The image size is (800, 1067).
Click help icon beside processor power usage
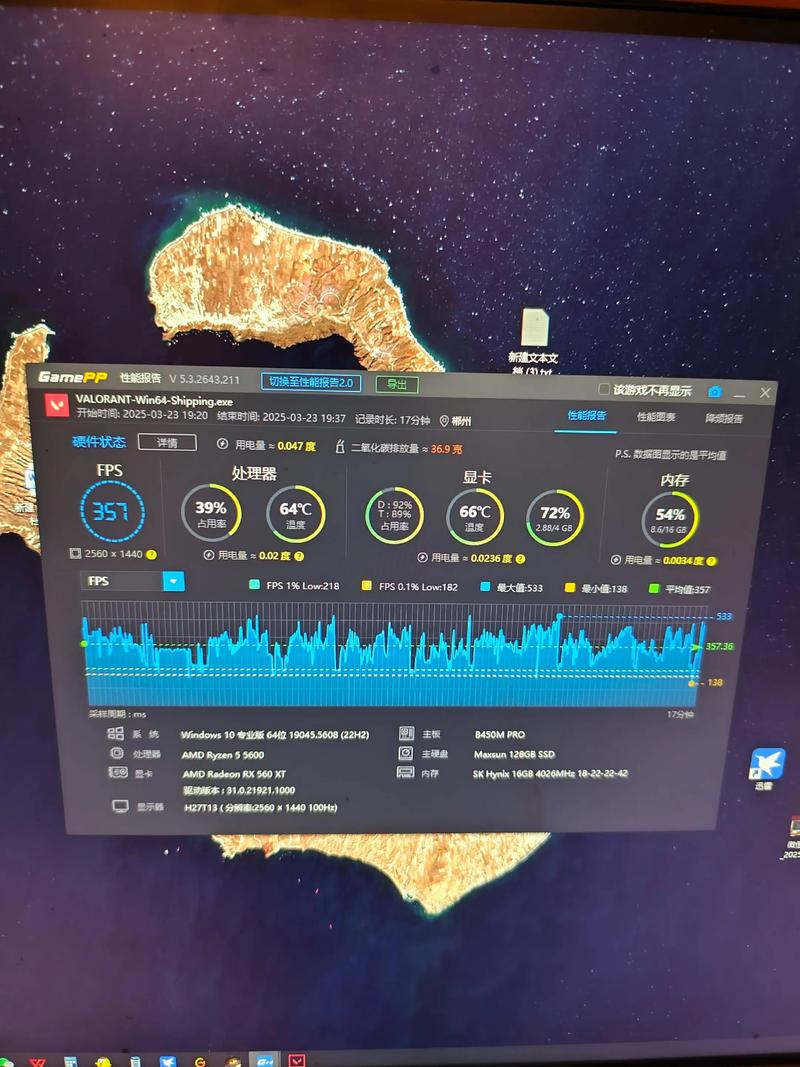pyautogui.click(x=298, y=556)
